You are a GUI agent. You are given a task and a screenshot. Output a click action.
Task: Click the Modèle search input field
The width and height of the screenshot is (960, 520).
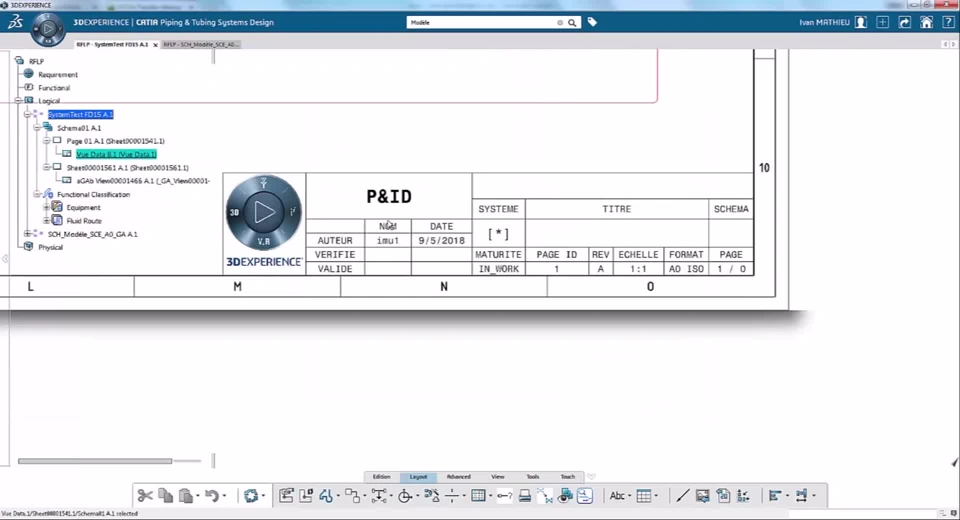point(482,23)
